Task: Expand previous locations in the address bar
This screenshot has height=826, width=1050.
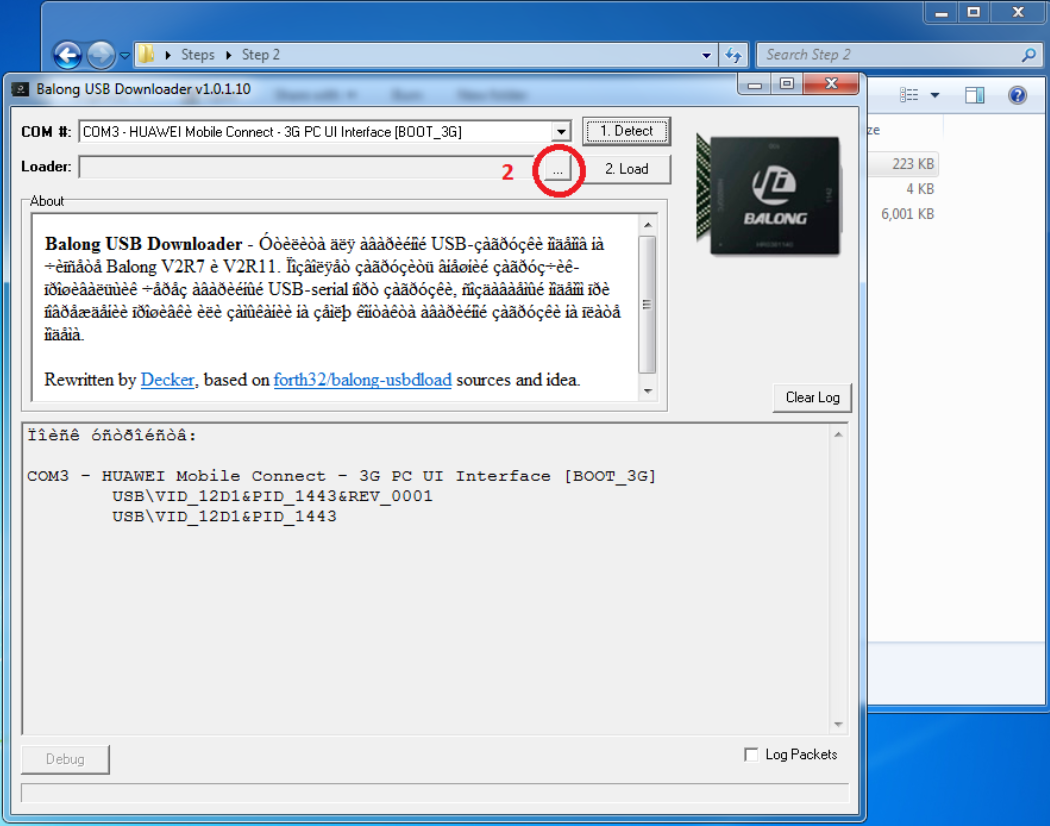Action: click(704, 55)
